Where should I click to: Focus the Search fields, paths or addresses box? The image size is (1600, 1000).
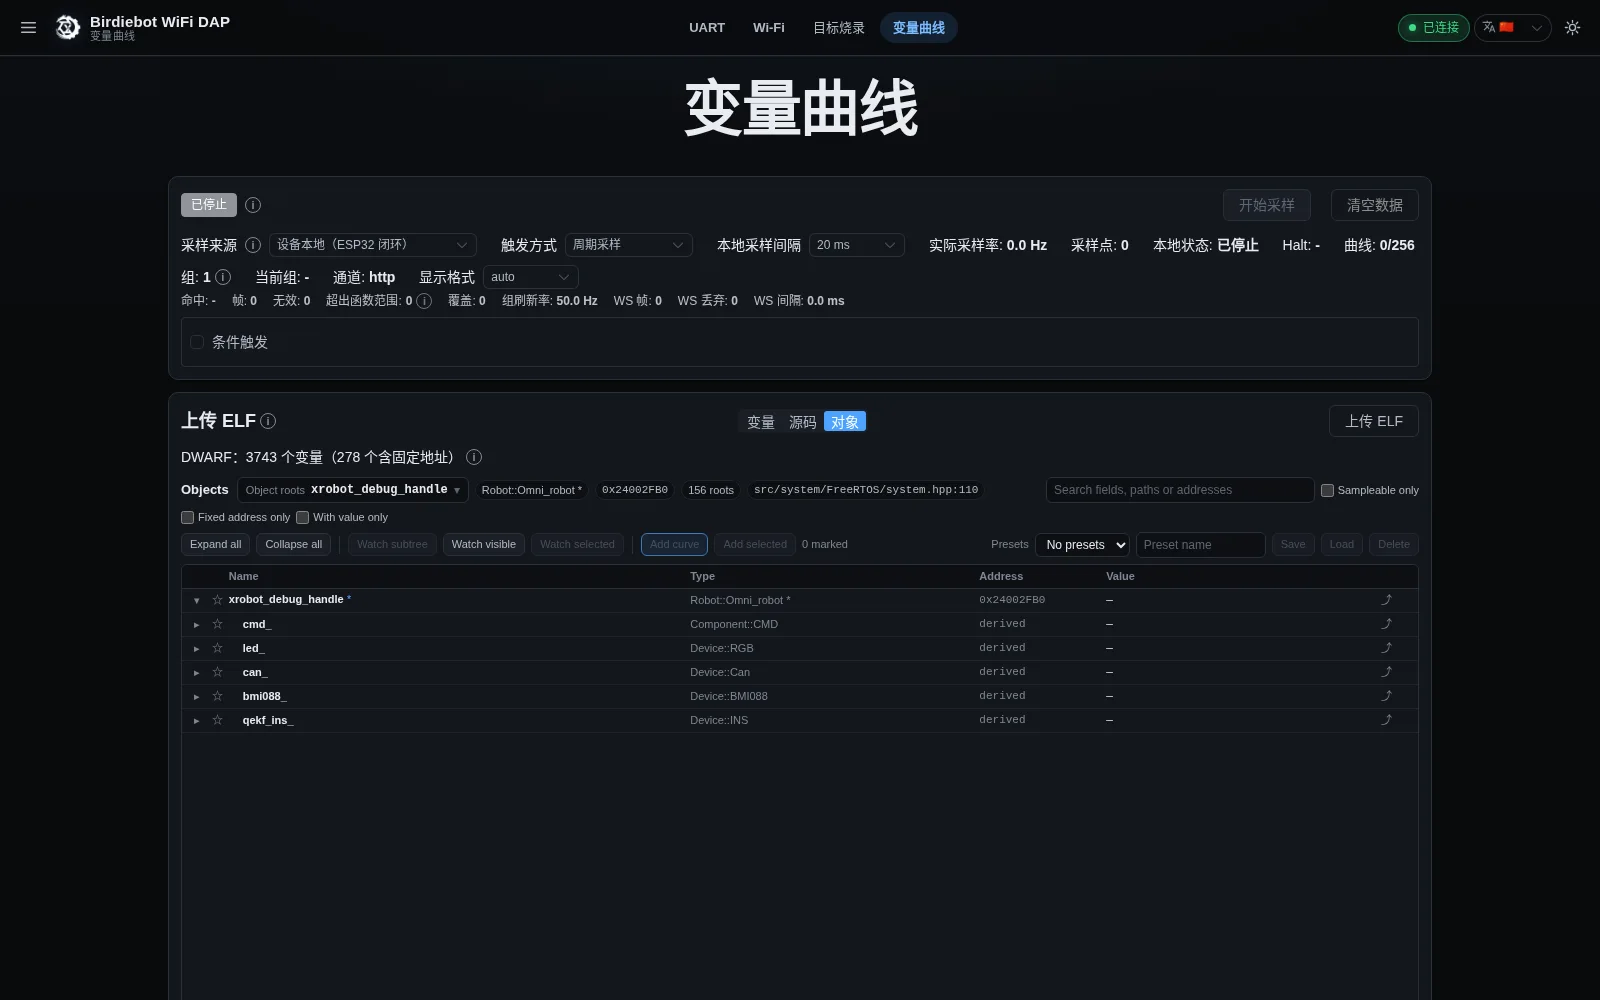click(1180, 490)
